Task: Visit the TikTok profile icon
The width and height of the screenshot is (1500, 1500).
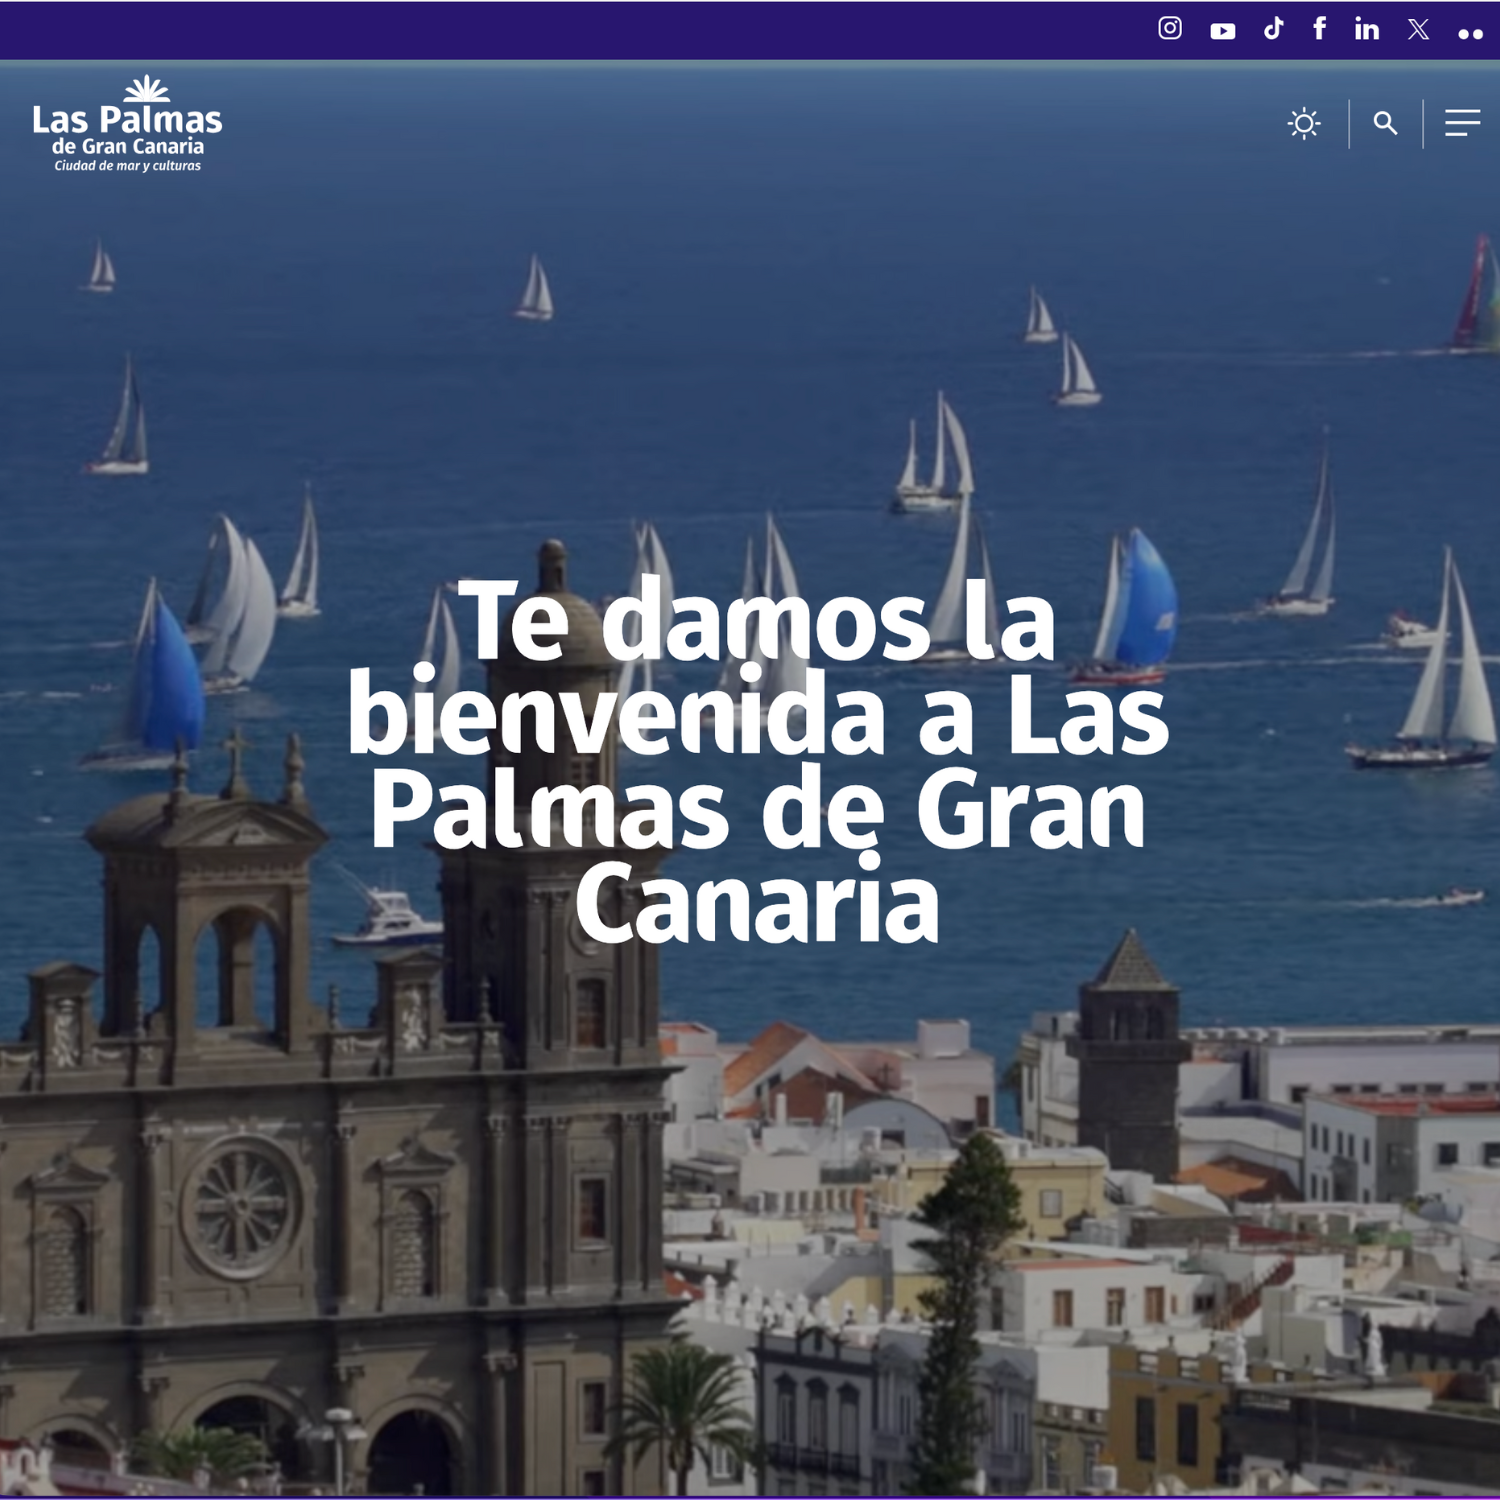Action: point(1273,28)
